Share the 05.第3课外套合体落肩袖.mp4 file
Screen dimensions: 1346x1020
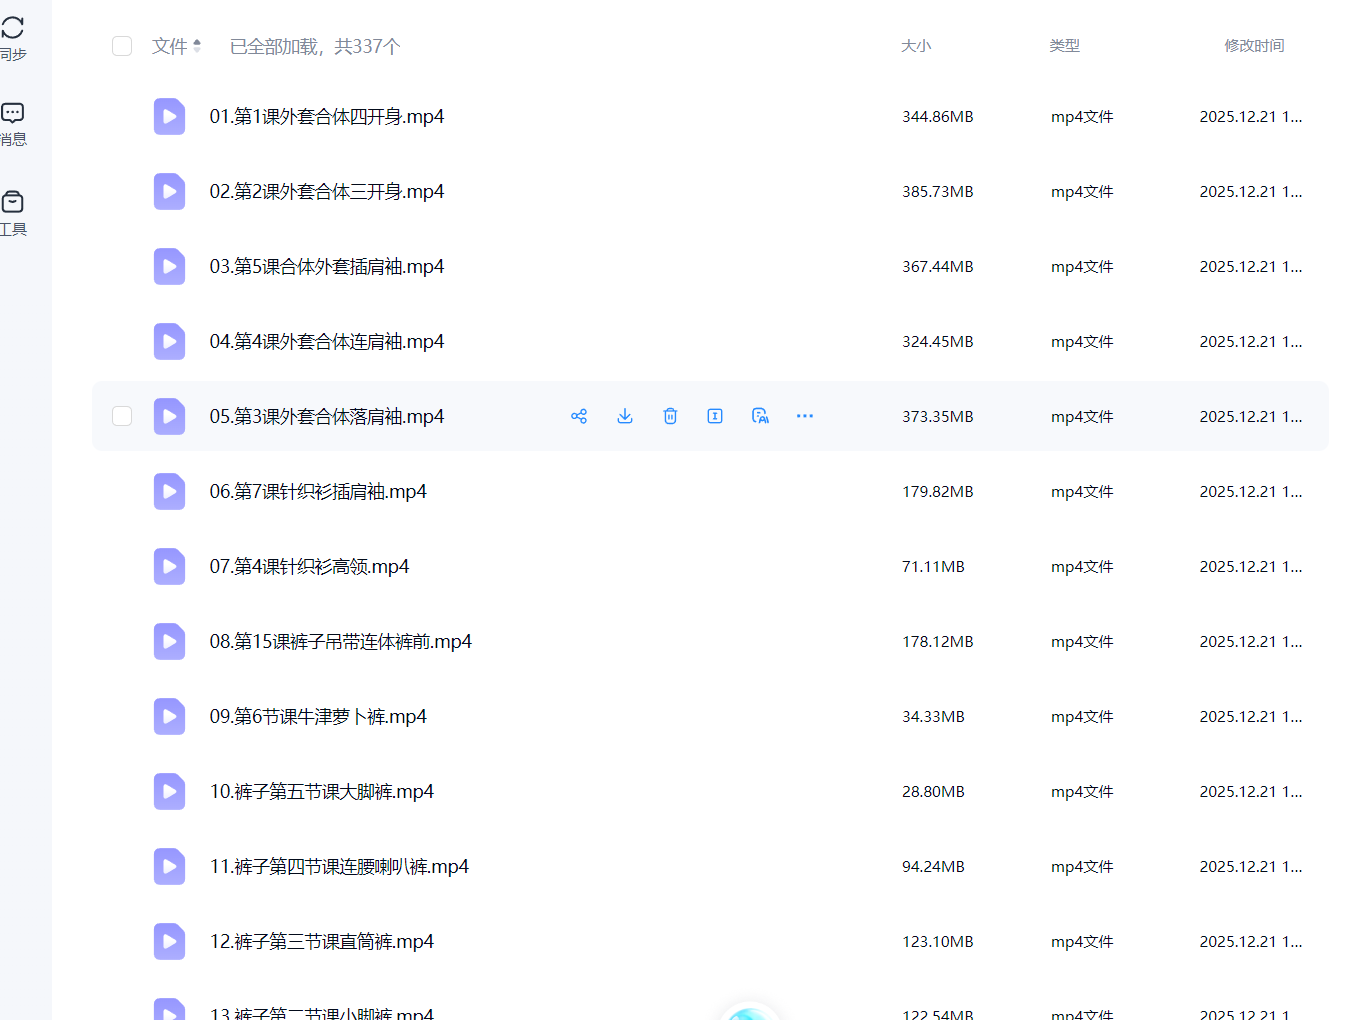coord(579,416)
